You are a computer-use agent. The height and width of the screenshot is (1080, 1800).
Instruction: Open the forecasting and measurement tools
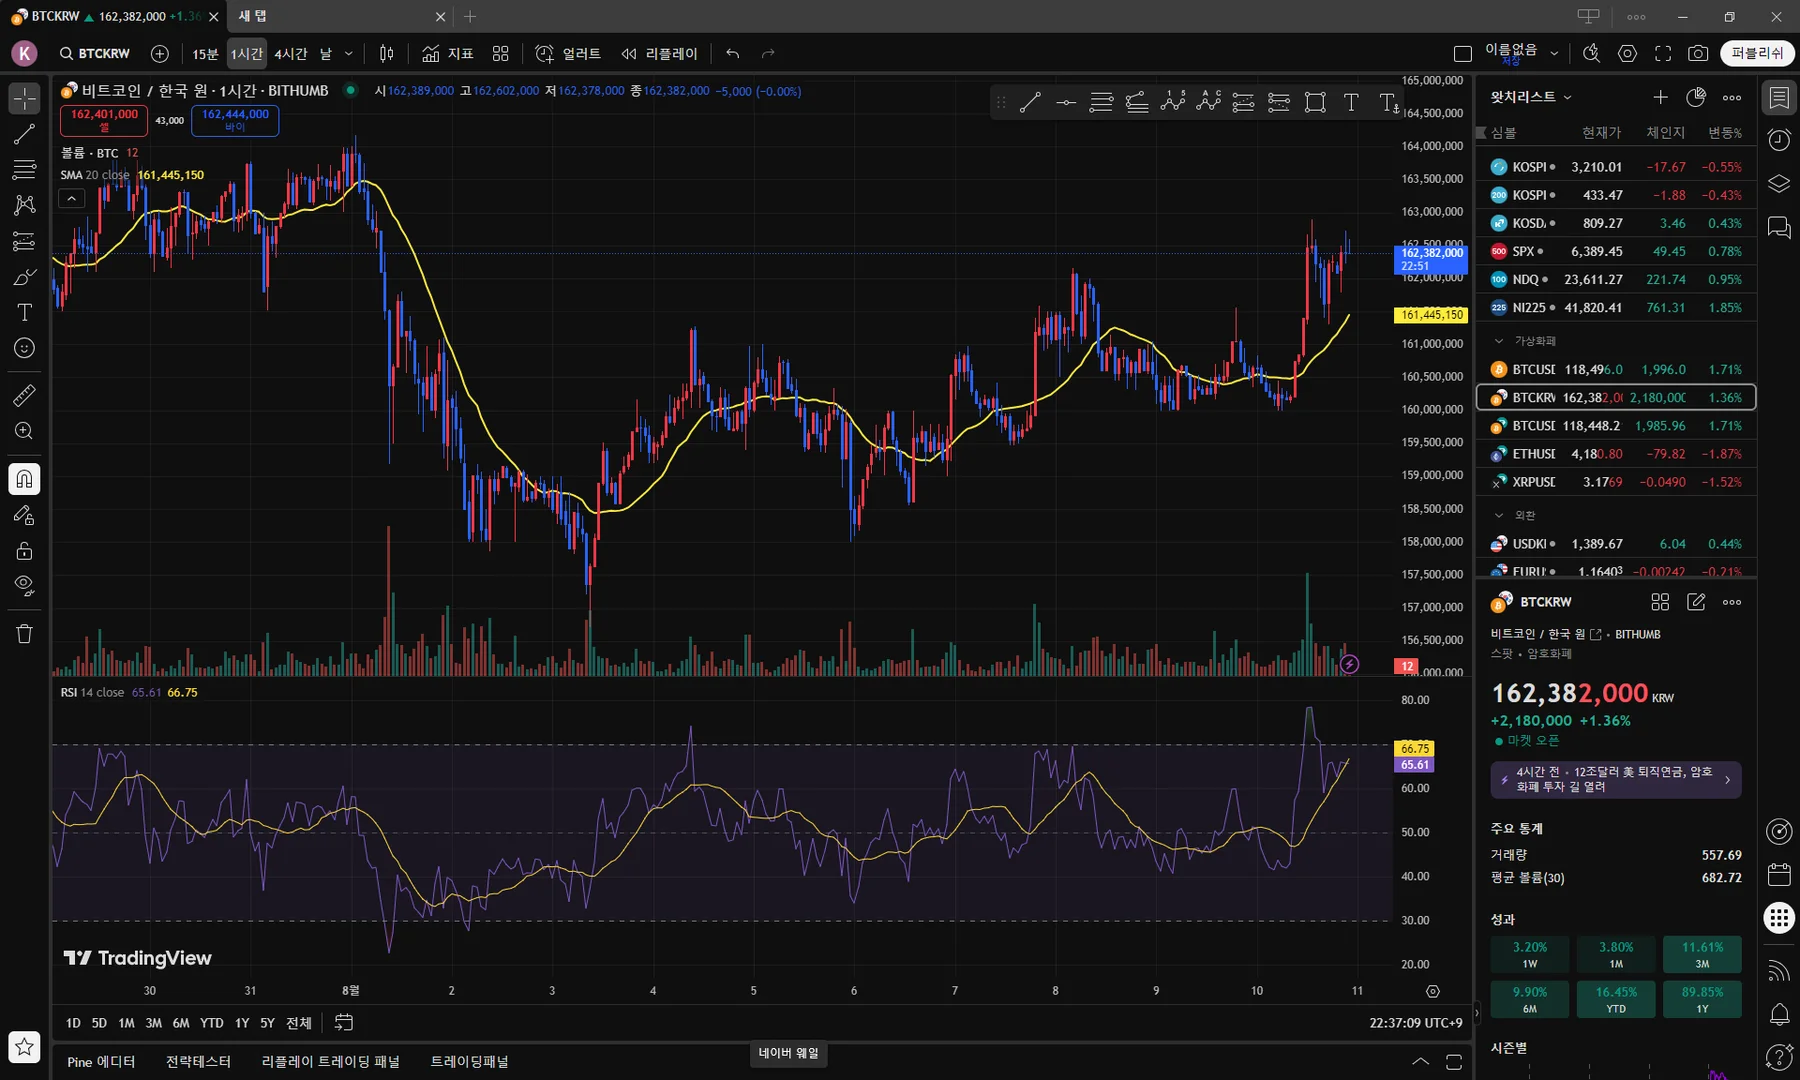24,241
